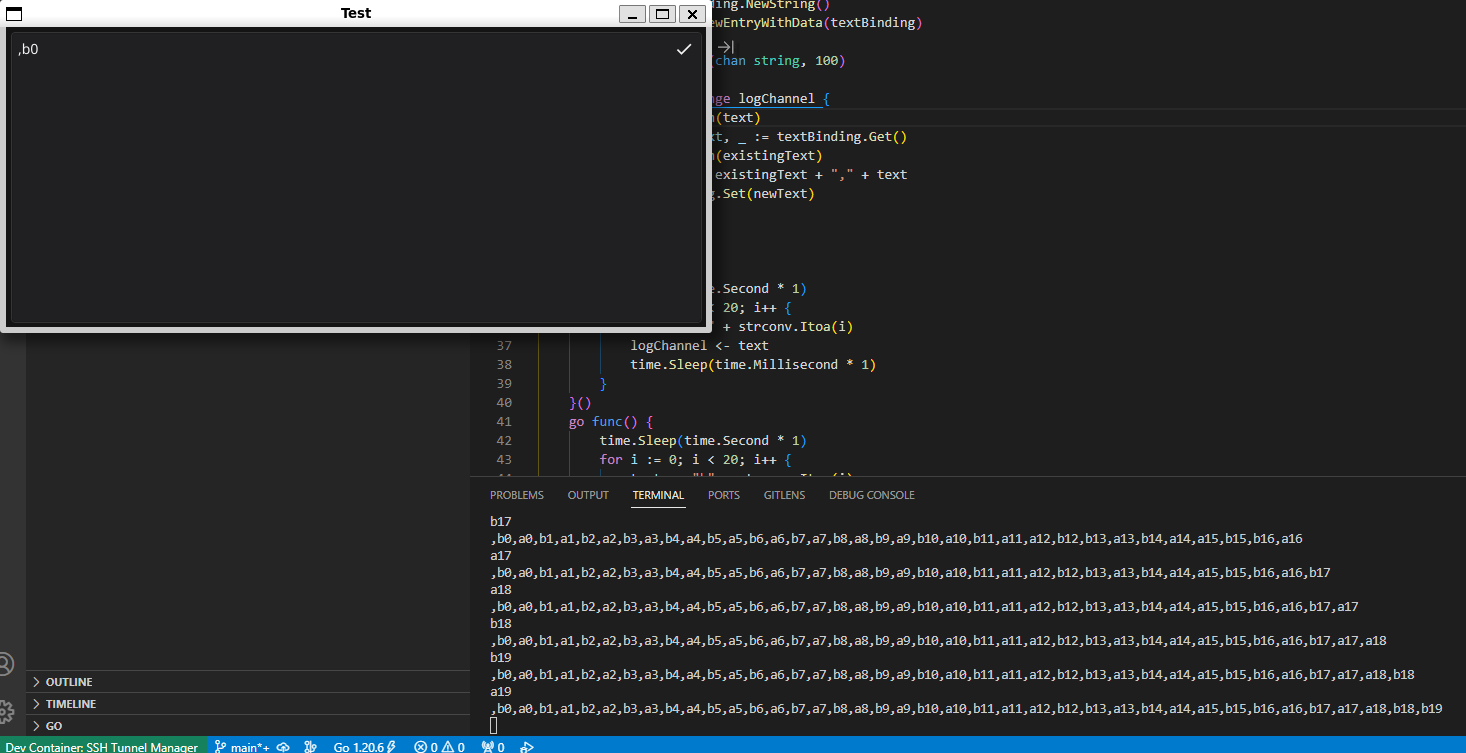Open the main*+ branch picker in status bar
The height and width of the screenshot is (753, 1466).
(243, 747)
